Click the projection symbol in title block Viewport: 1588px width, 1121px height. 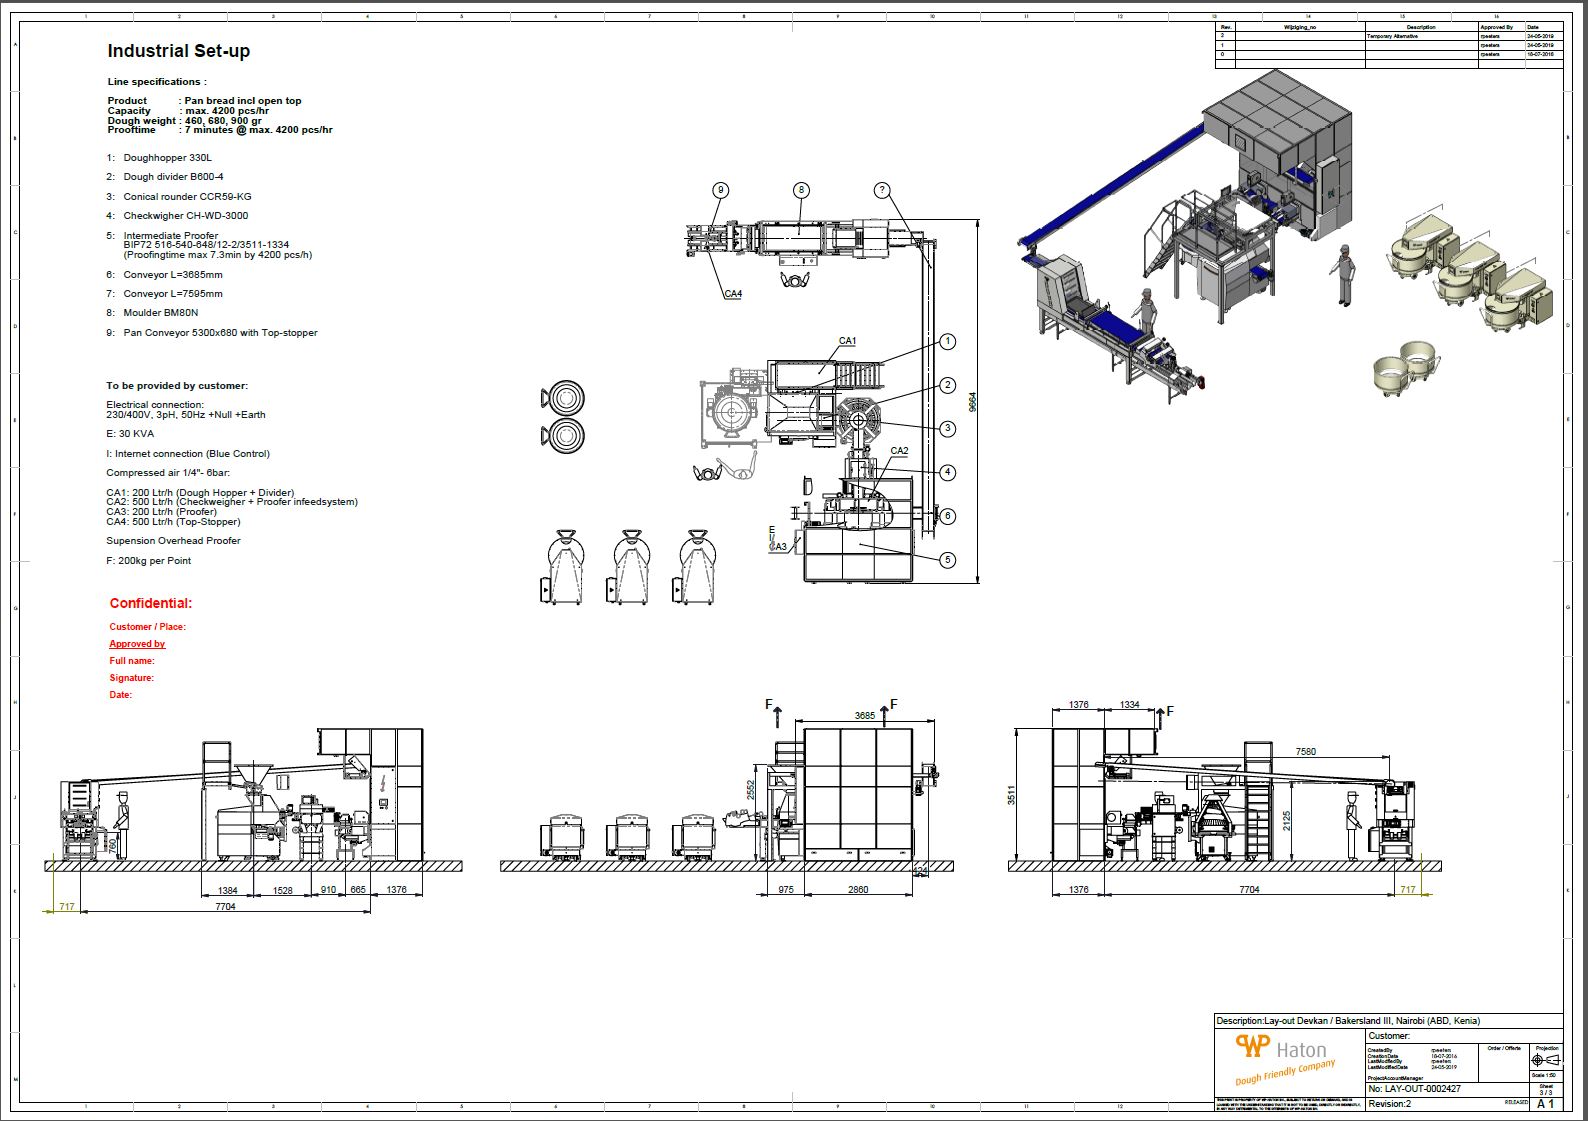[1546, 1060]
